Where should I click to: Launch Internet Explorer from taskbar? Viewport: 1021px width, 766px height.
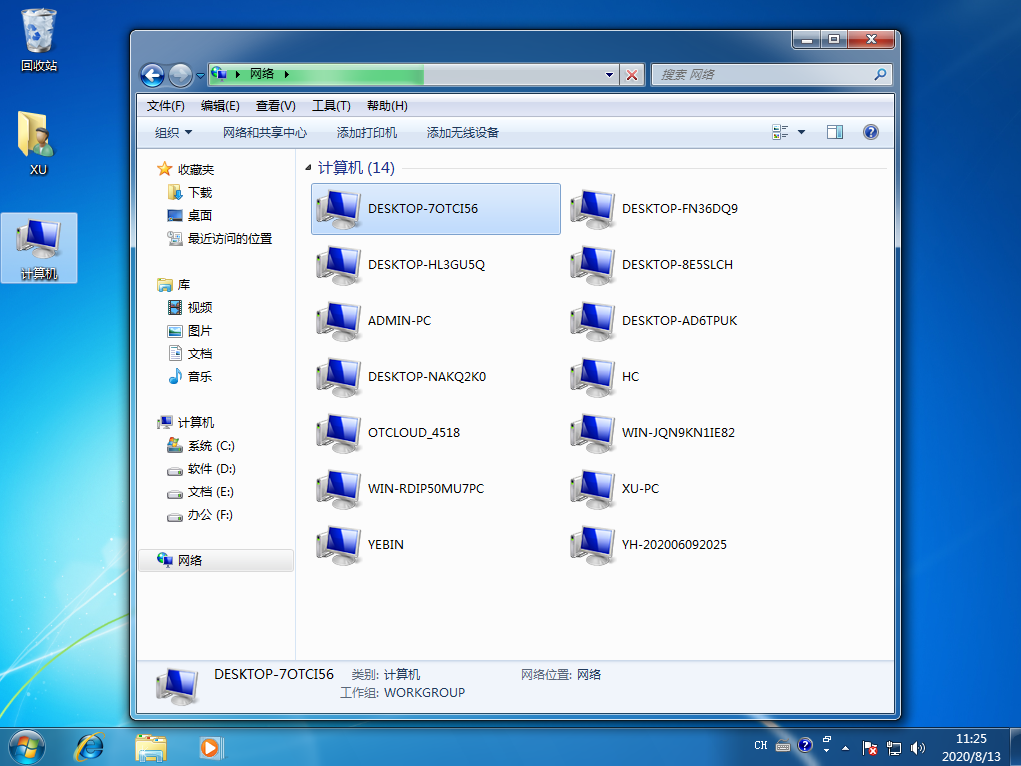[x=89, y=747]
